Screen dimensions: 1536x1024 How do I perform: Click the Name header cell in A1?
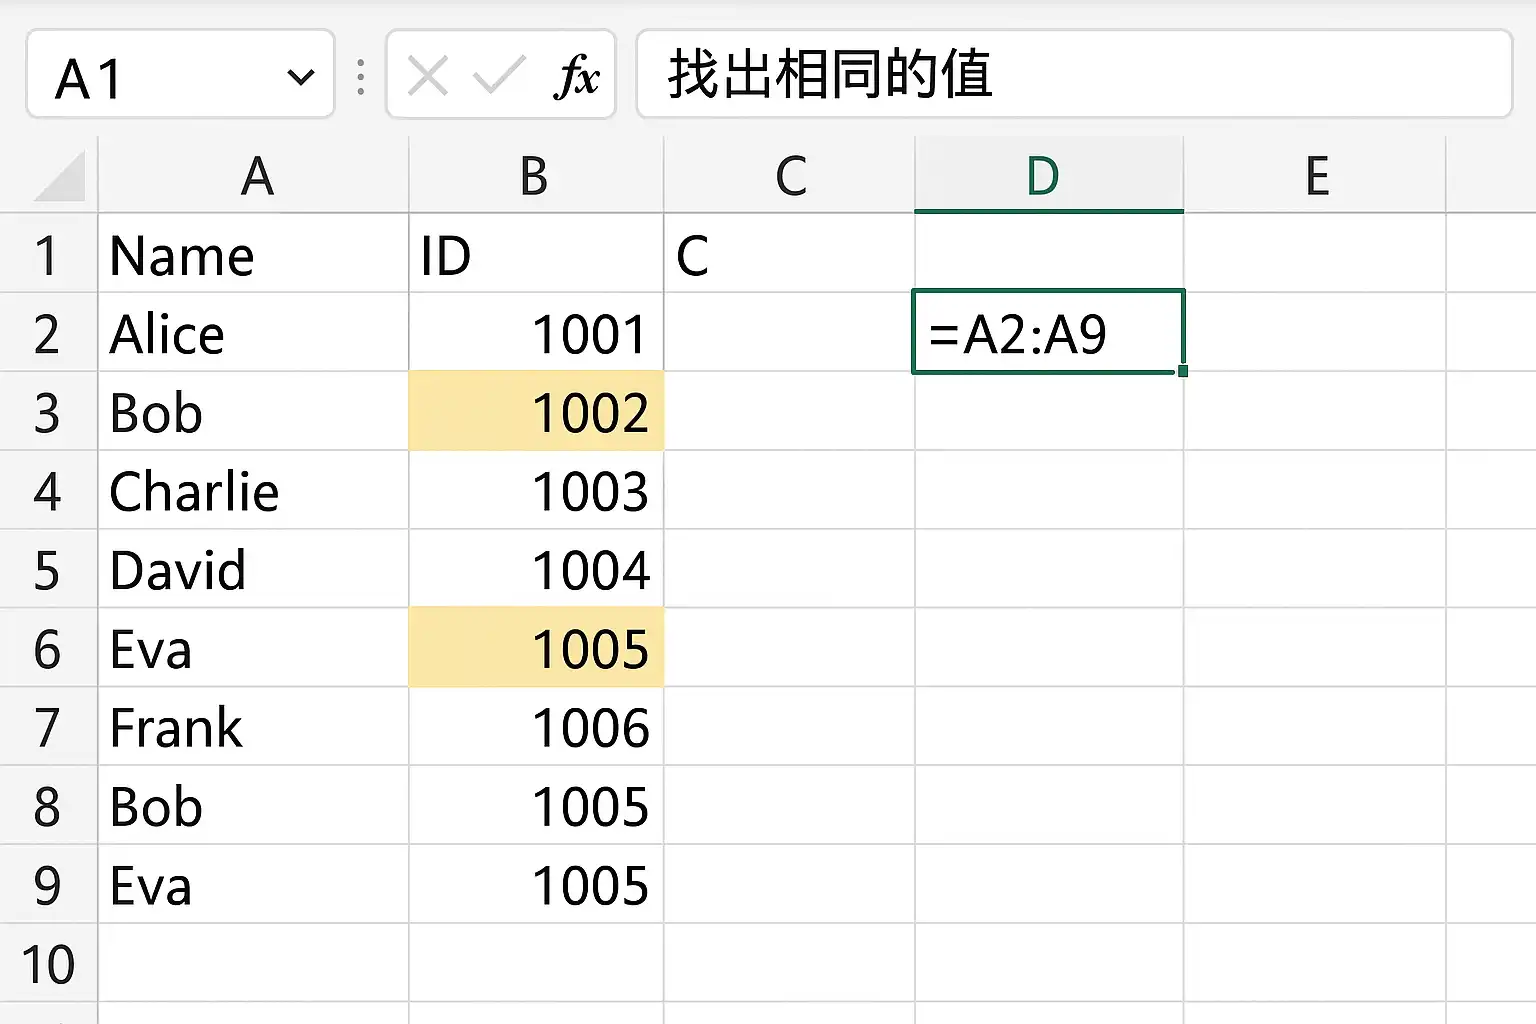tap(253, 255)
